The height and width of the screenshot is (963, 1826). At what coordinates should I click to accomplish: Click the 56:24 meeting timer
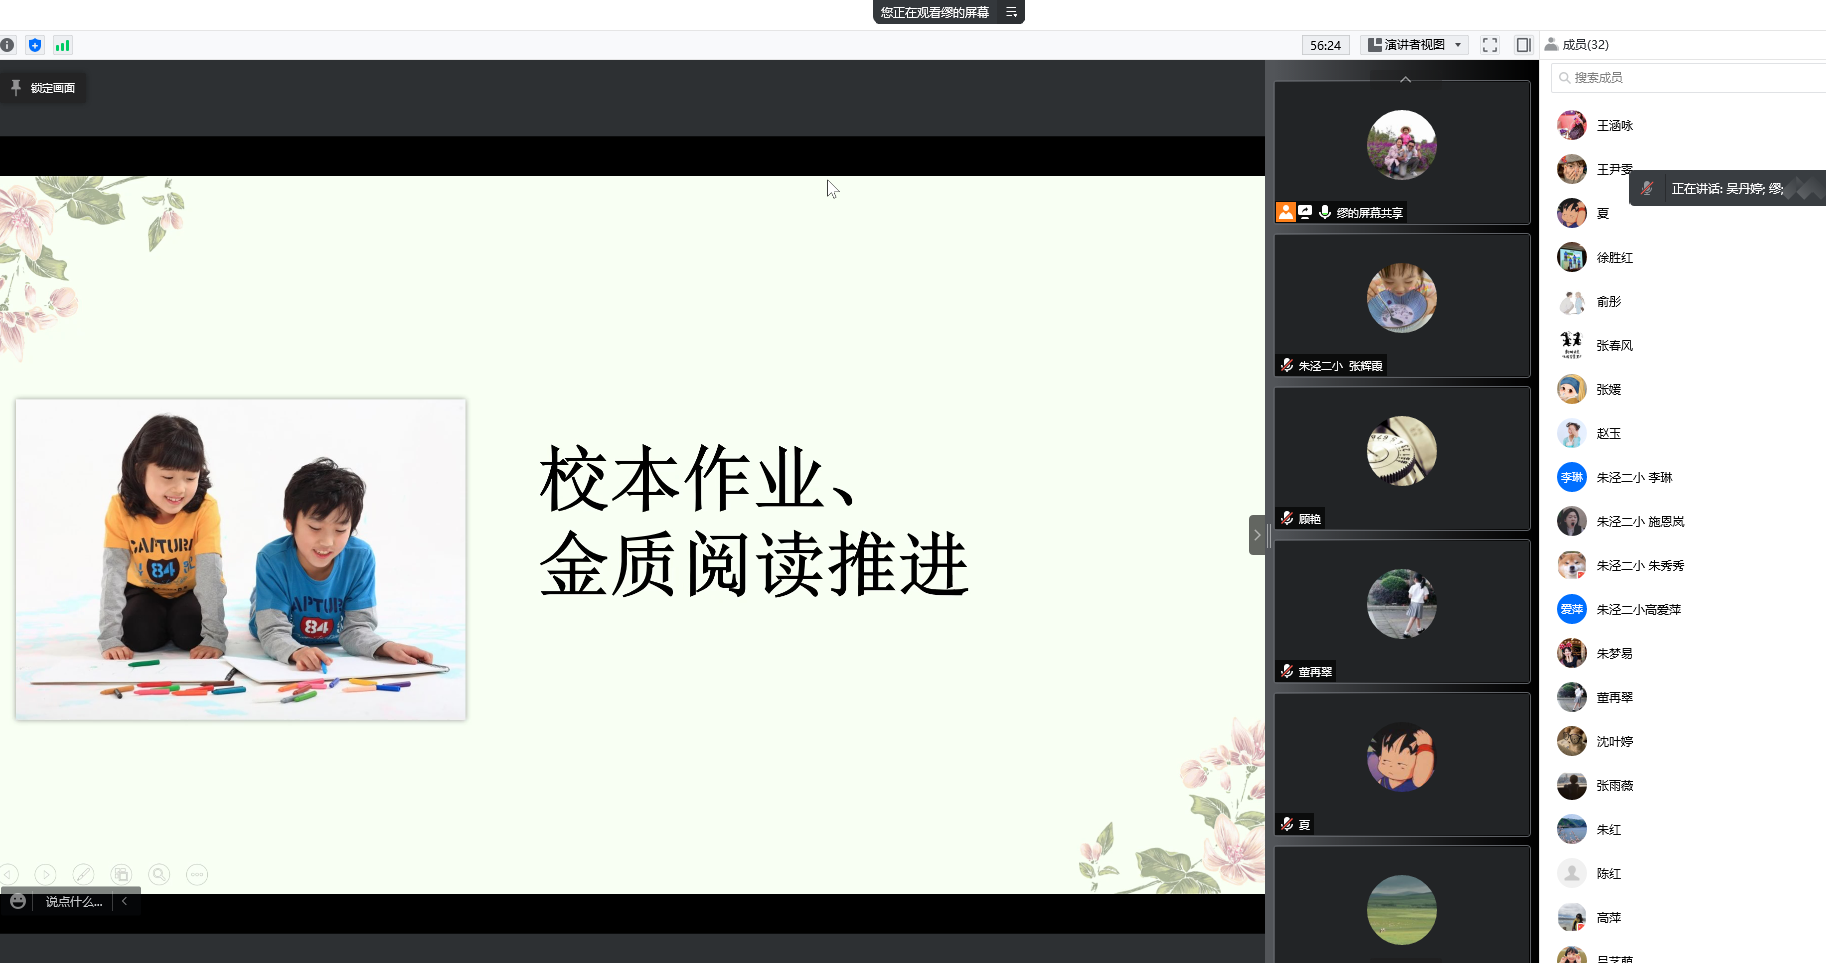[1325, 45]
